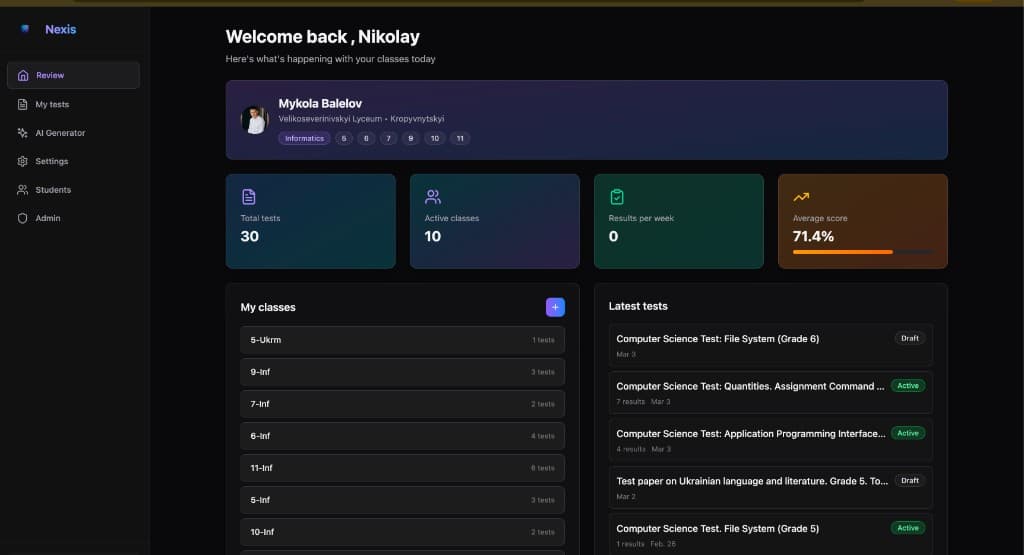The height and width of the screenshot is (555, 1024).
Task: Open Computer Science Test. File System (Grade 5)
Action: [771, 534]
